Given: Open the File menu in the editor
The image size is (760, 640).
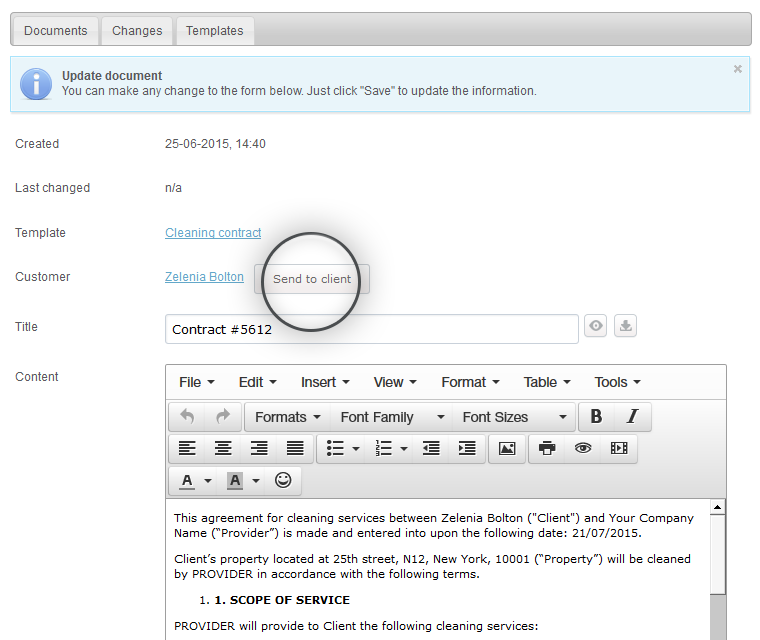Looking at the screenshot, I should 197,383.
